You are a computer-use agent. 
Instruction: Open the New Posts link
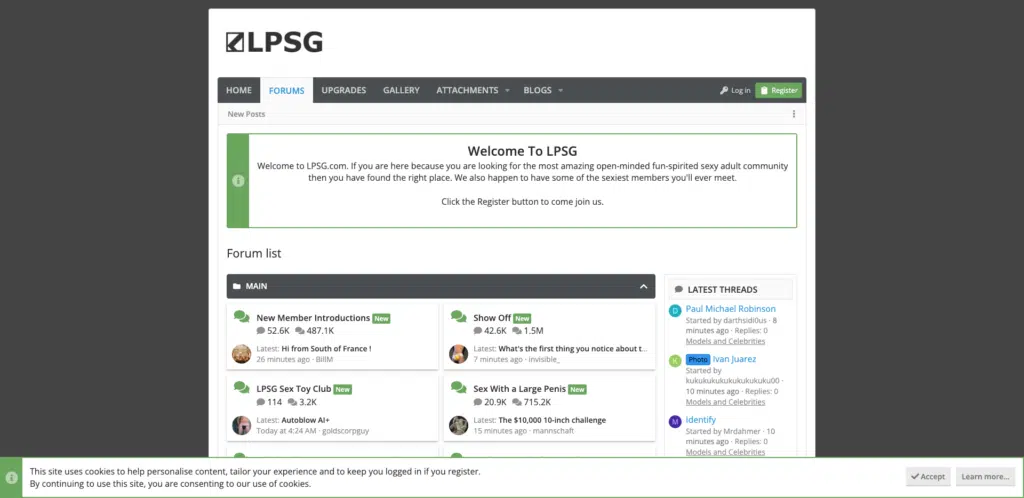click(246, 114)
